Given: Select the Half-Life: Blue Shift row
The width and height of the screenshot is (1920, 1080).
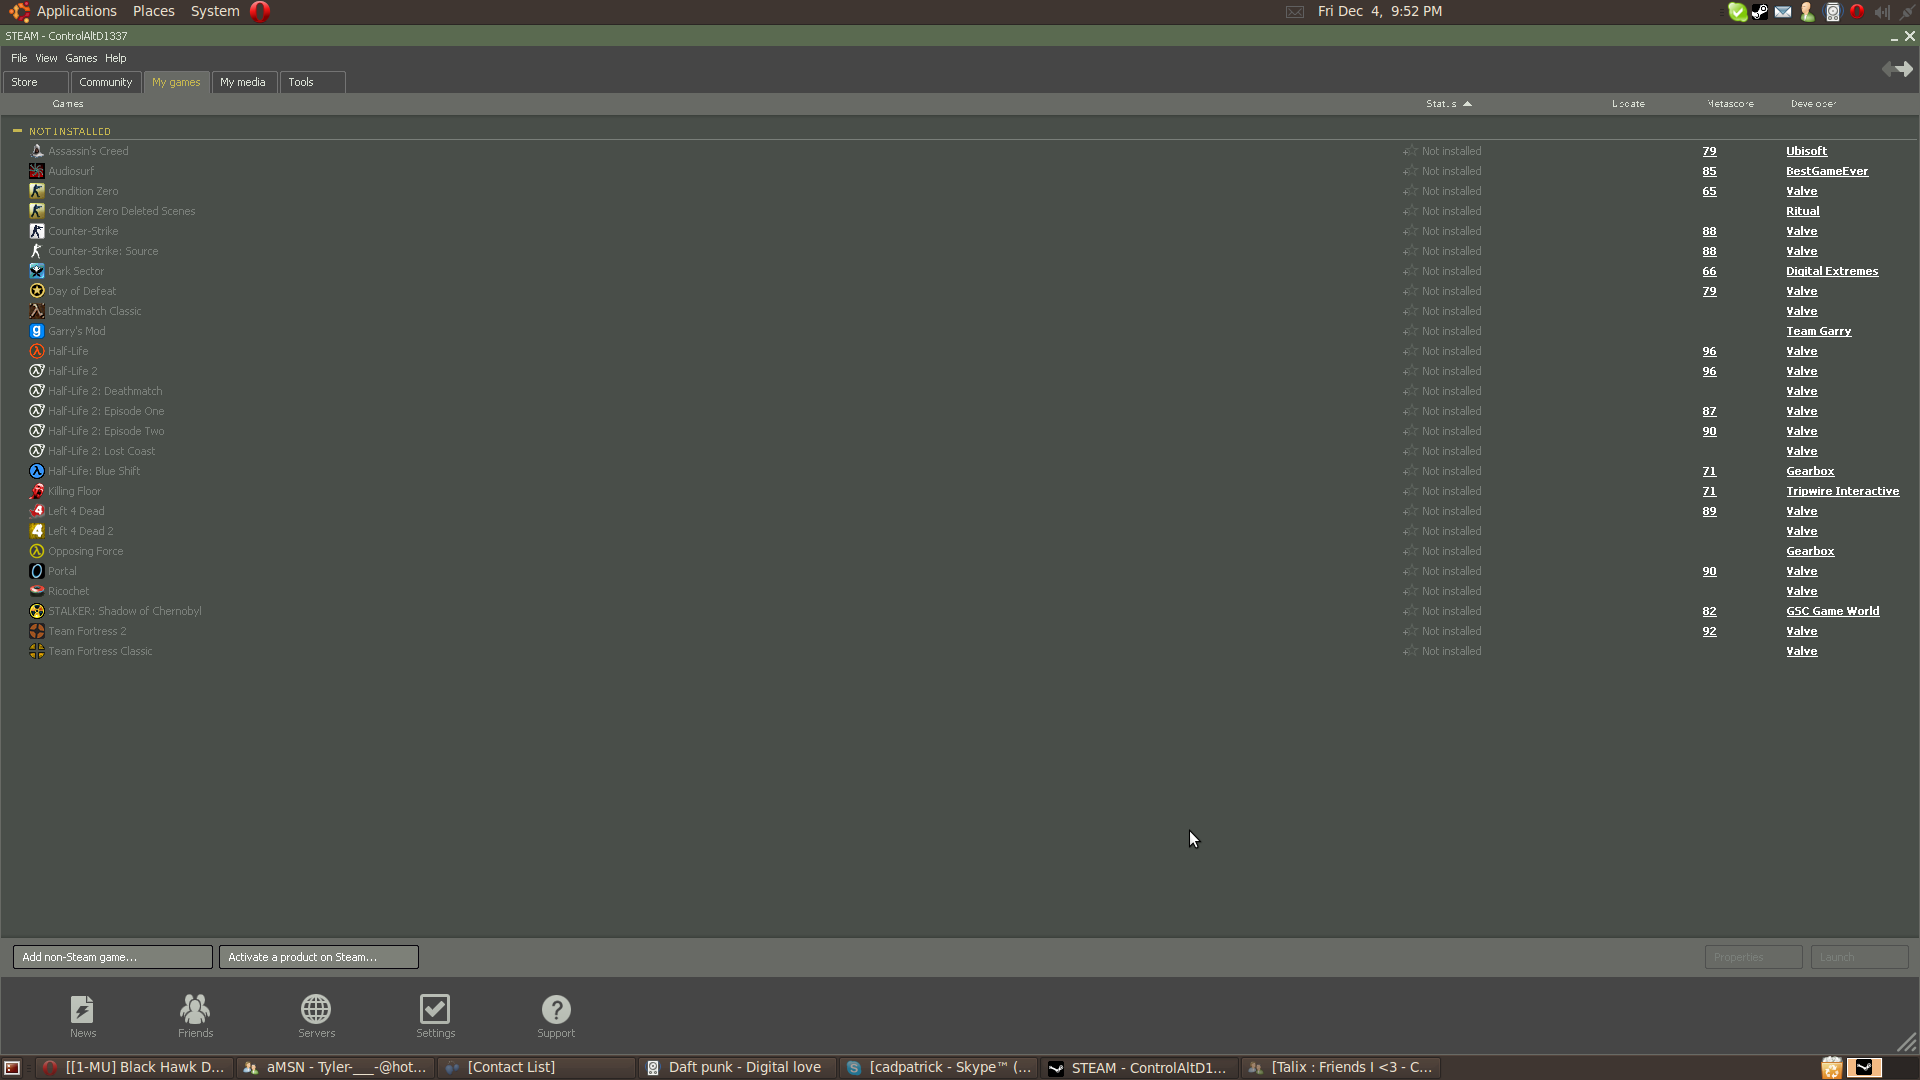Looking at the screenshot, I should click(x=960, y=471).
